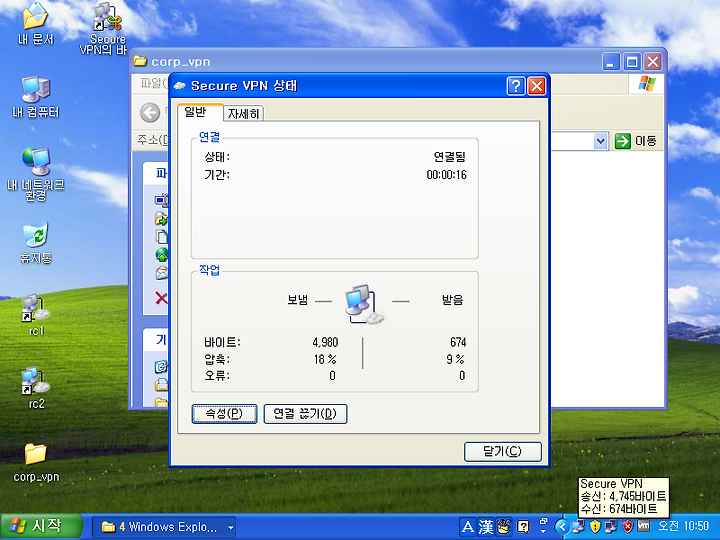The height and width of the screenshot is (540, 720).
Task: Select the corp_vpn folder on desktop
Action: click(x=36, y=463)
